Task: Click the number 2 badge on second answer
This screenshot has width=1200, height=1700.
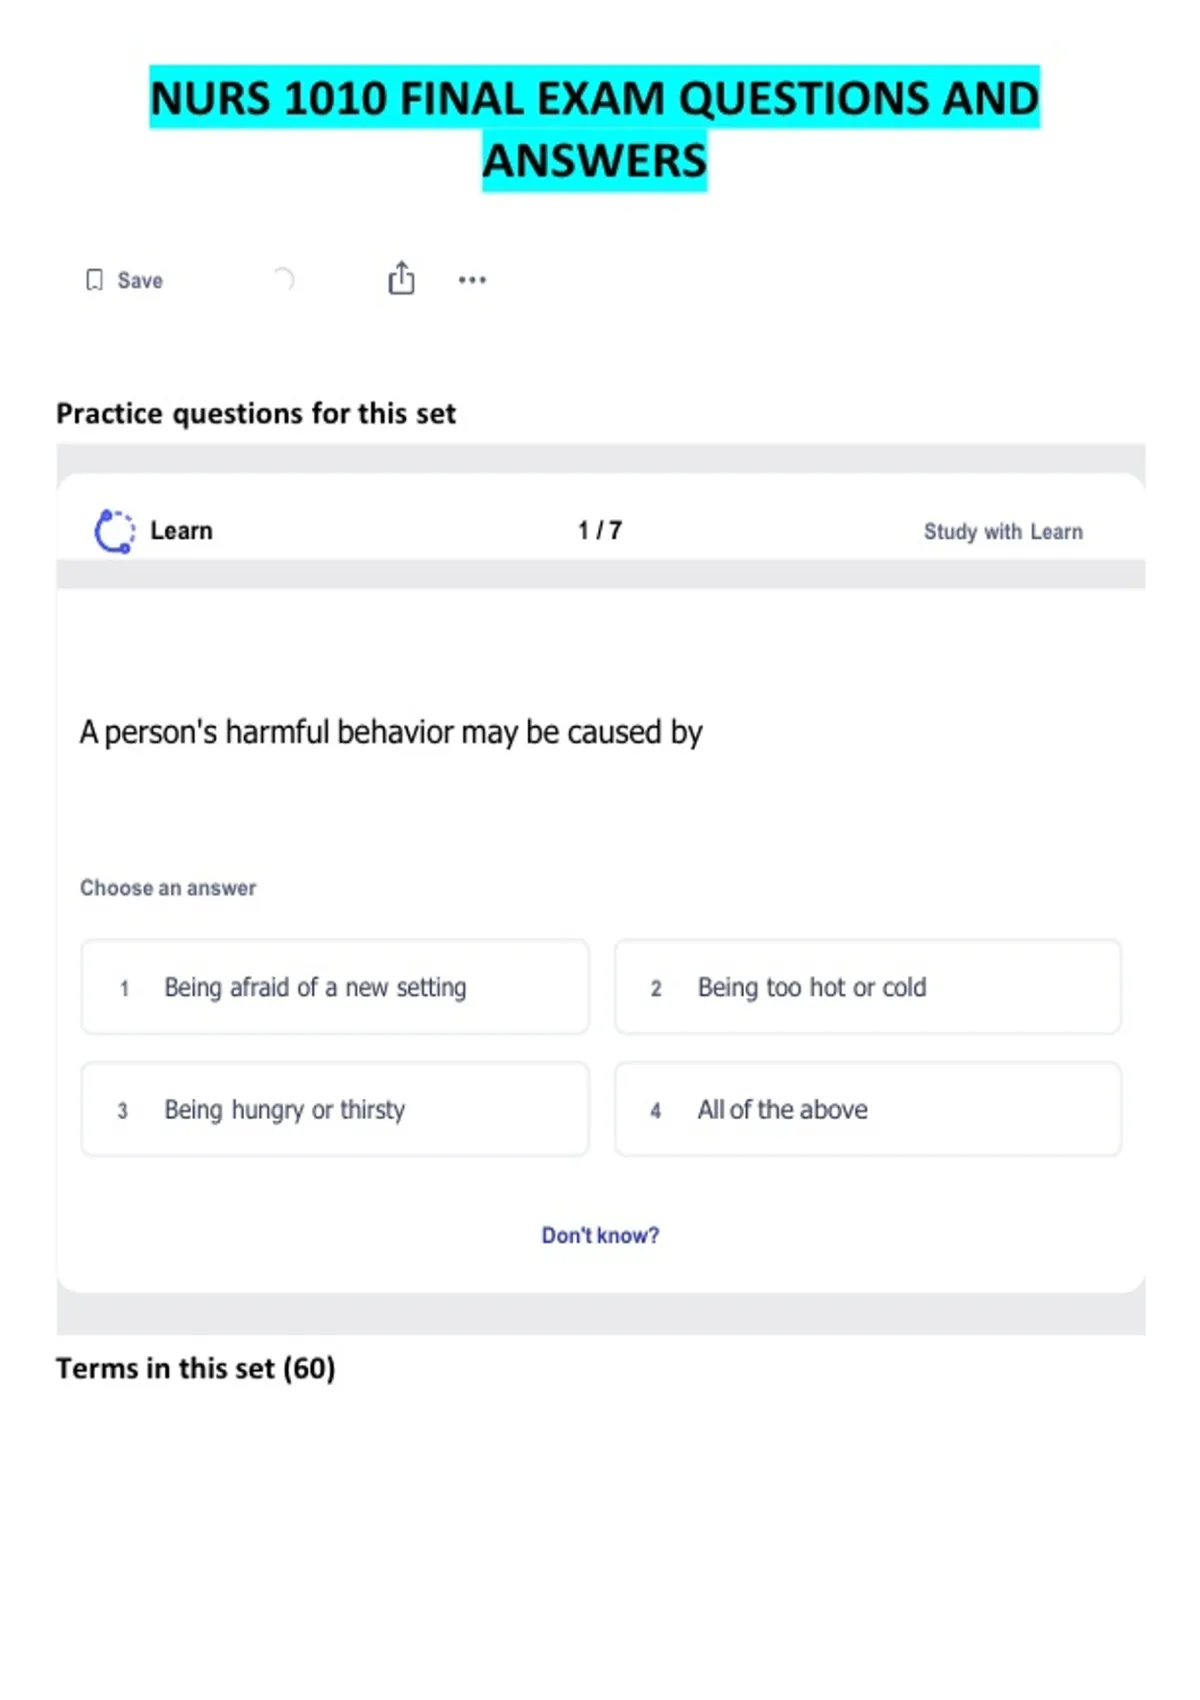Action: point(656,989)
